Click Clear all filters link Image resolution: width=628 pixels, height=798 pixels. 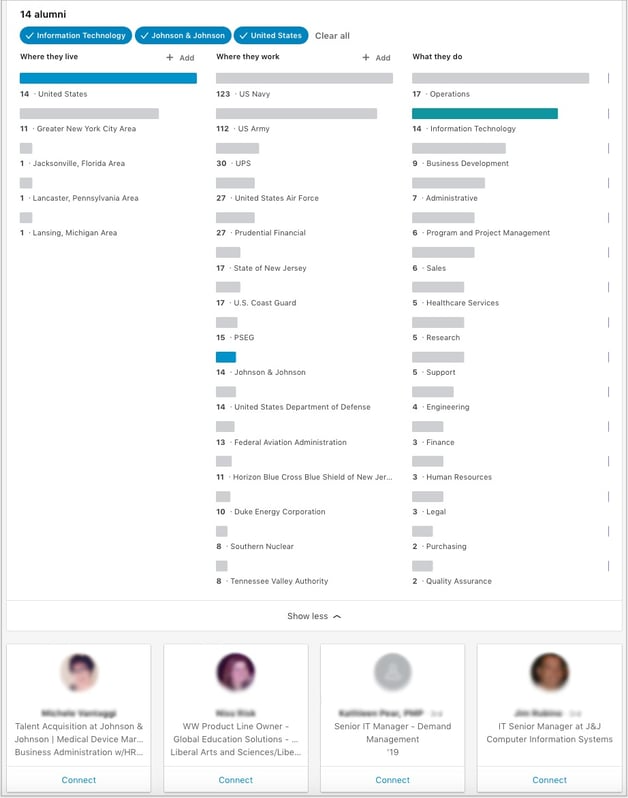point(332,36)
